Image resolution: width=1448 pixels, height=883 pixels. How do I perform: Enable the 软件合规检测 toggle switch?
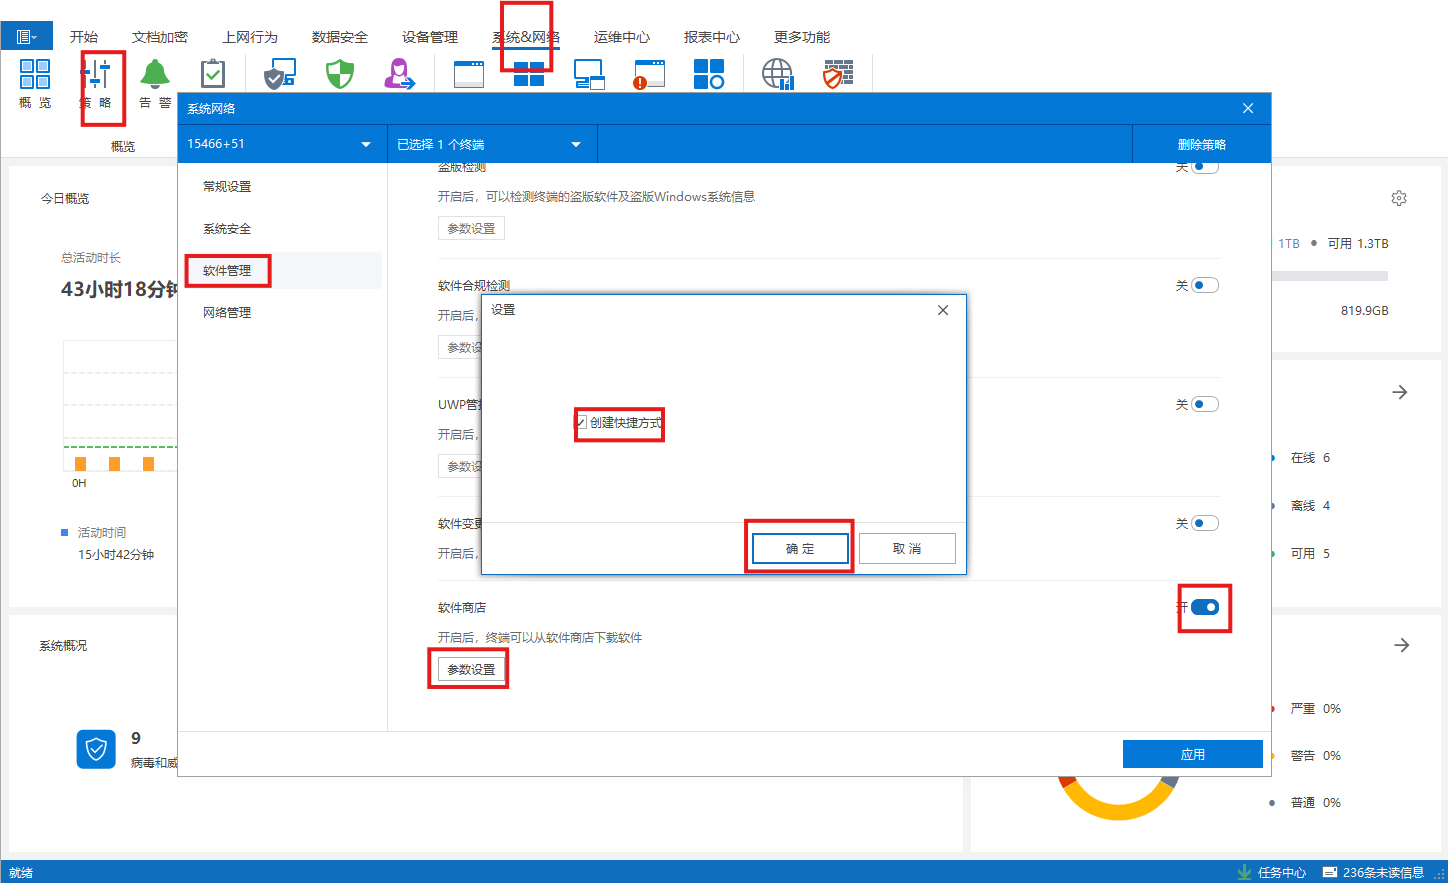click(x=1205, y=285)
